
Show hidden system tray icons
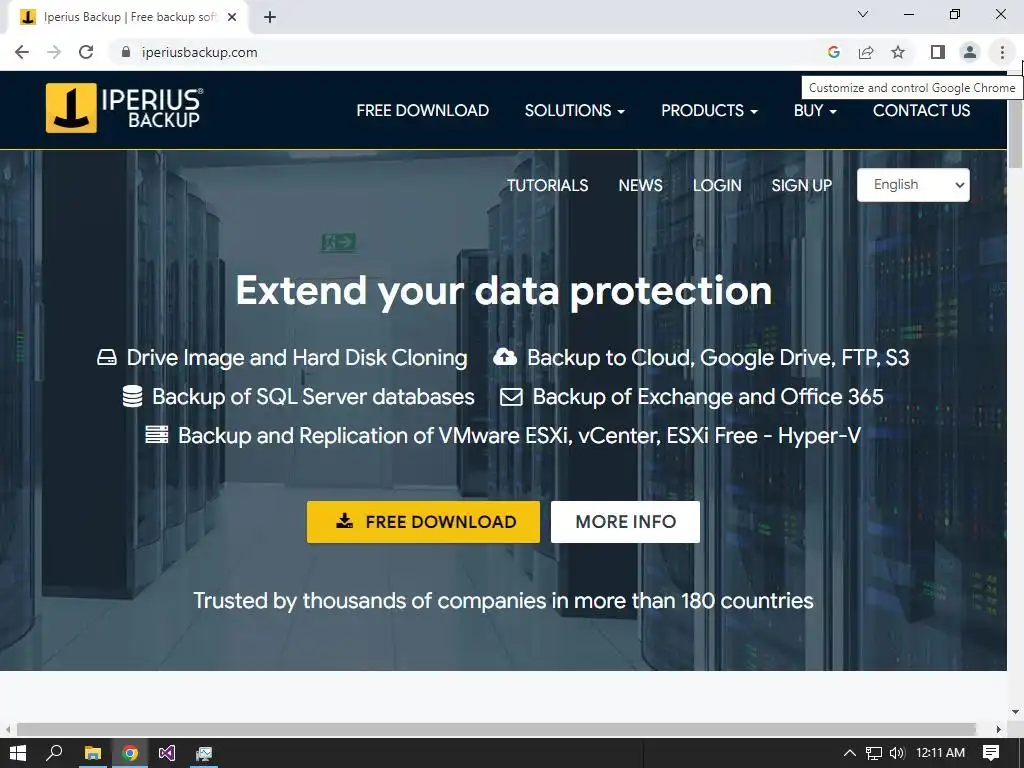[850, 753]
